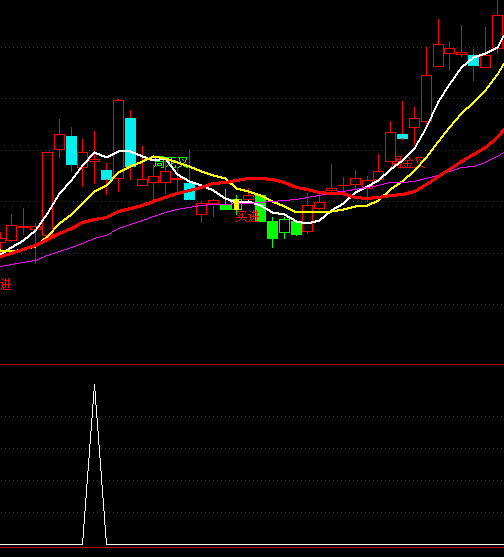The image size is (504, 557).
Task: Click the tall hollow red candle before large cyan candle
Action: (118, 139)
